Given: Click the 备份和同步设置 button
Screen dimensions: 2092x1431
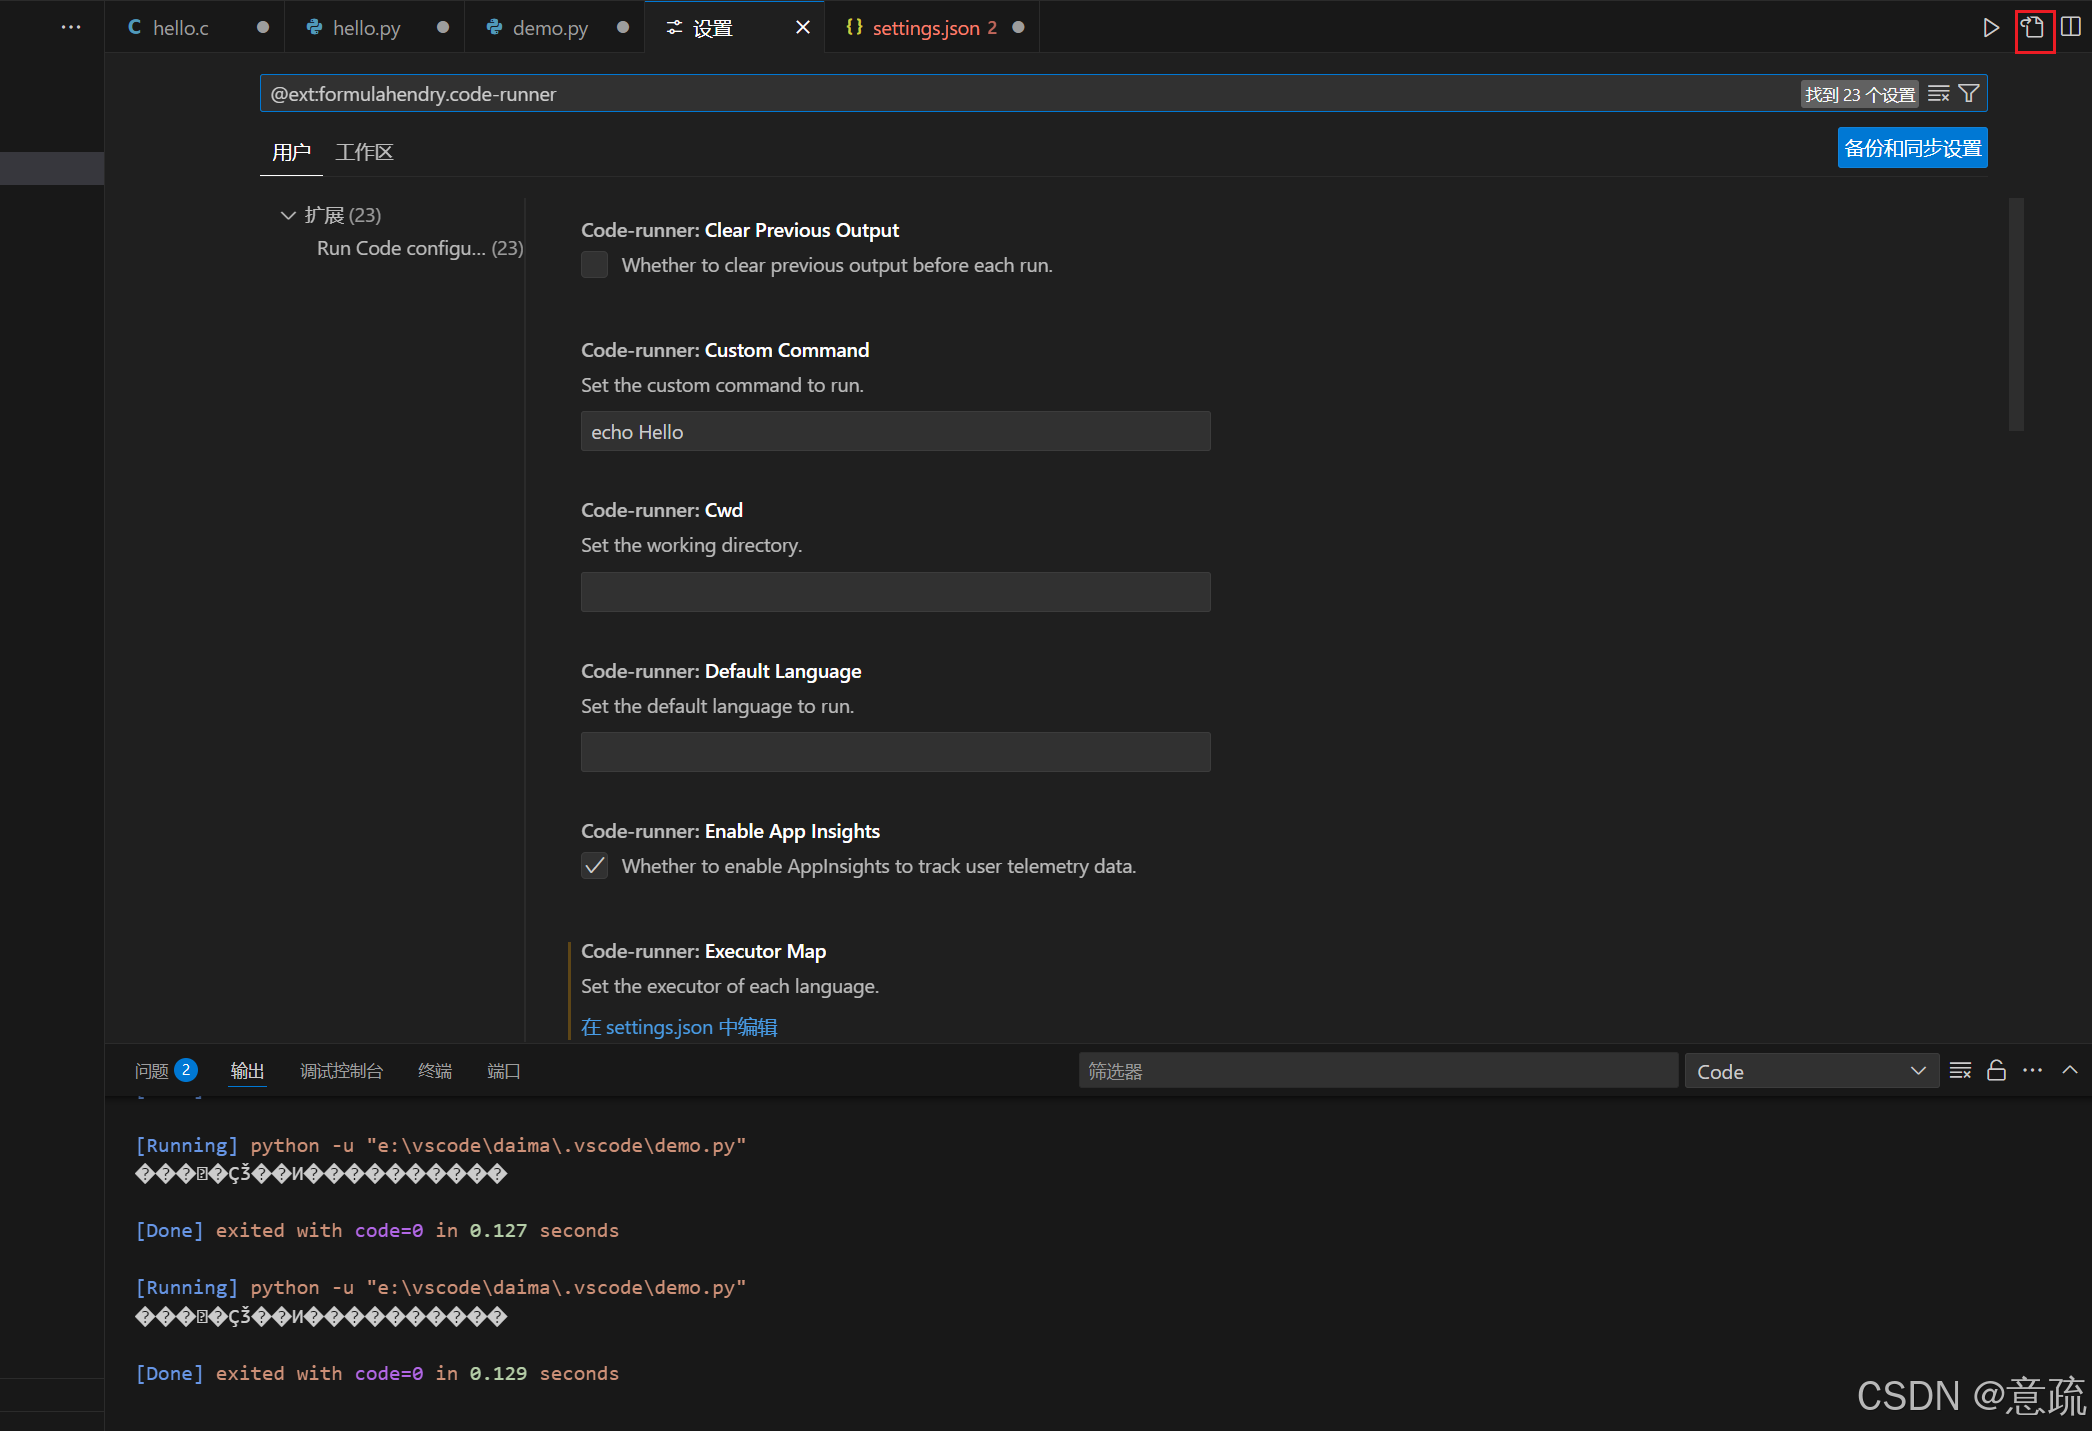Looking at the screenshot, I should tap(1912, 148).
